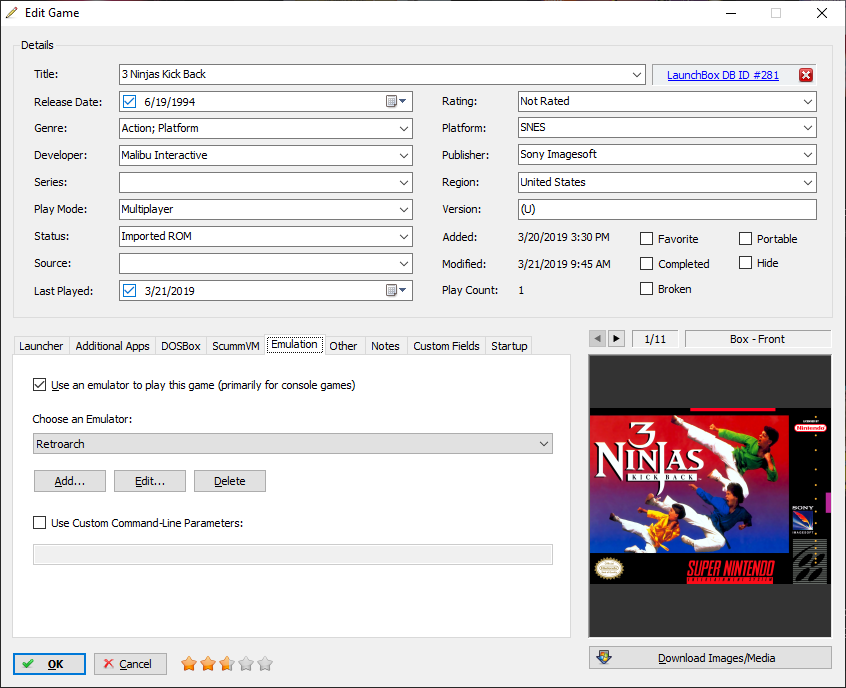Open the Startup tab
The width and height of the screenshot is (846, 688).
[509, 346]
